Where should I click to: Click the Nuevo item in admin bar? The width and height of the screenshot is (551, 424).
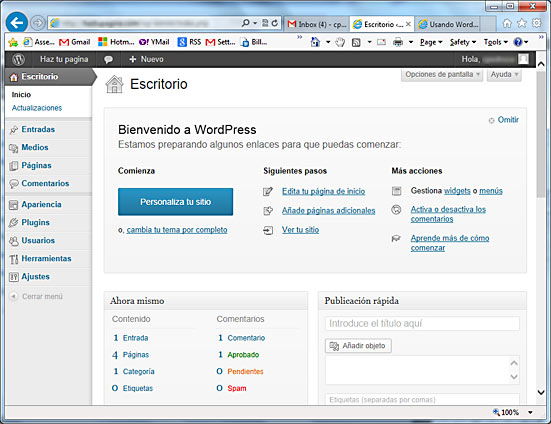point(146,59)
